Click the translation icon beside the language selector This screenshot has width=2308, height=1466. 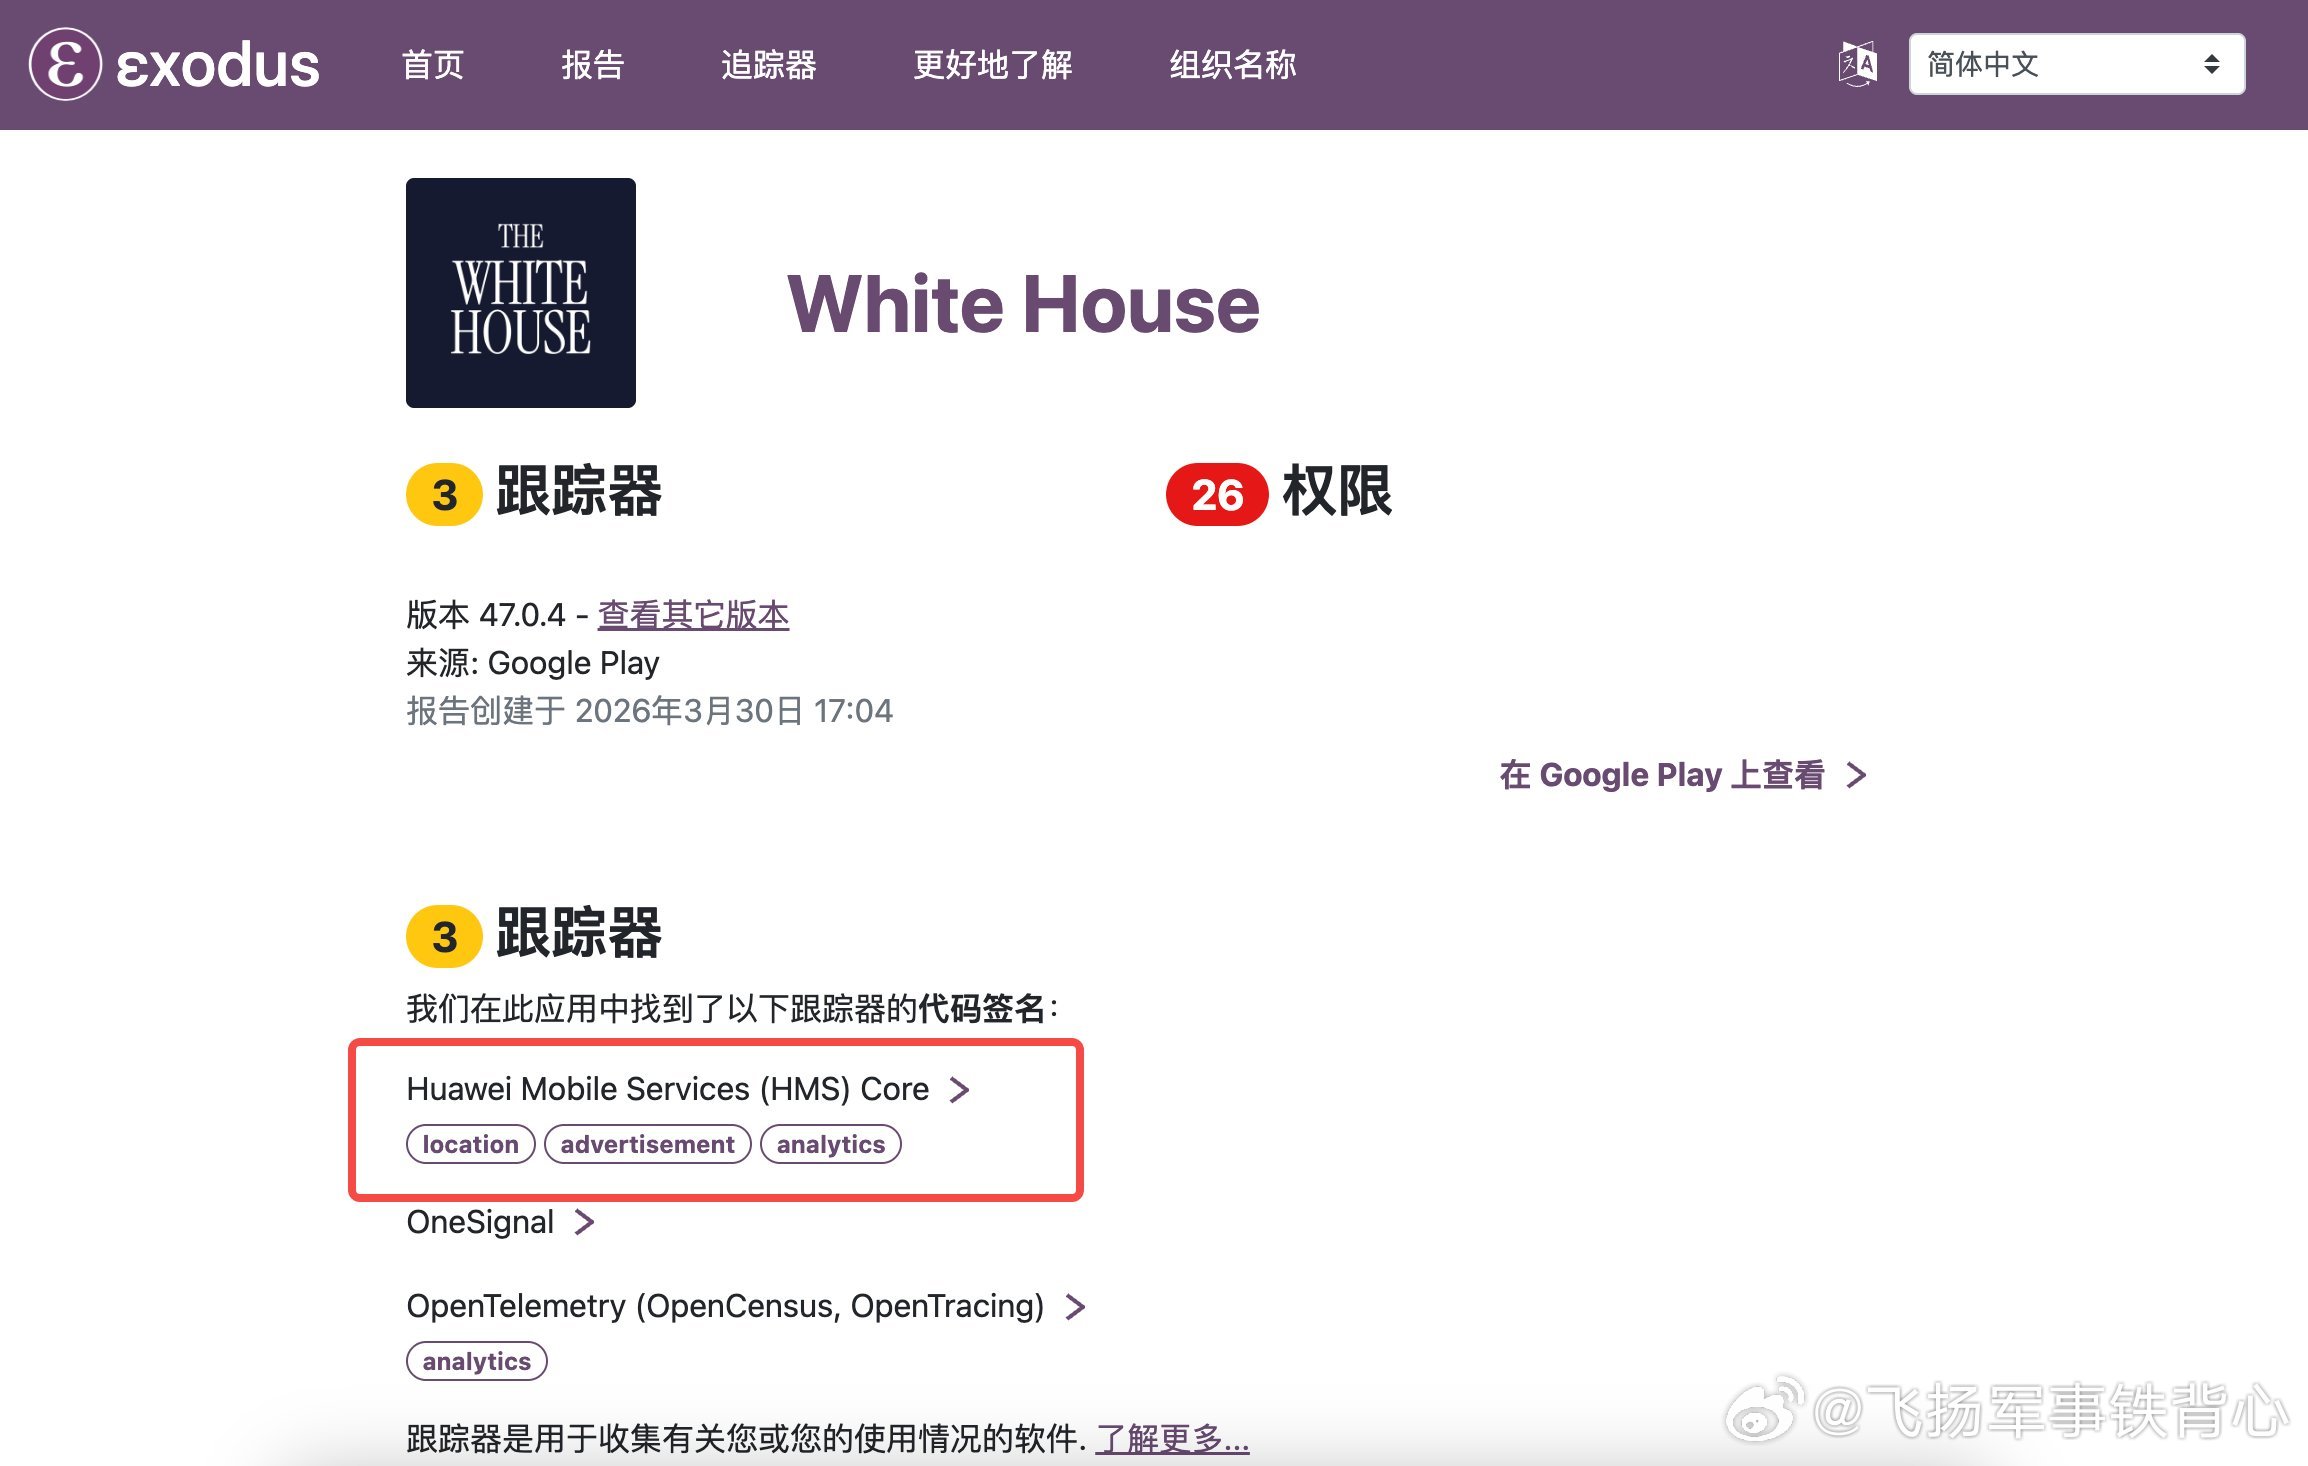1860,64
